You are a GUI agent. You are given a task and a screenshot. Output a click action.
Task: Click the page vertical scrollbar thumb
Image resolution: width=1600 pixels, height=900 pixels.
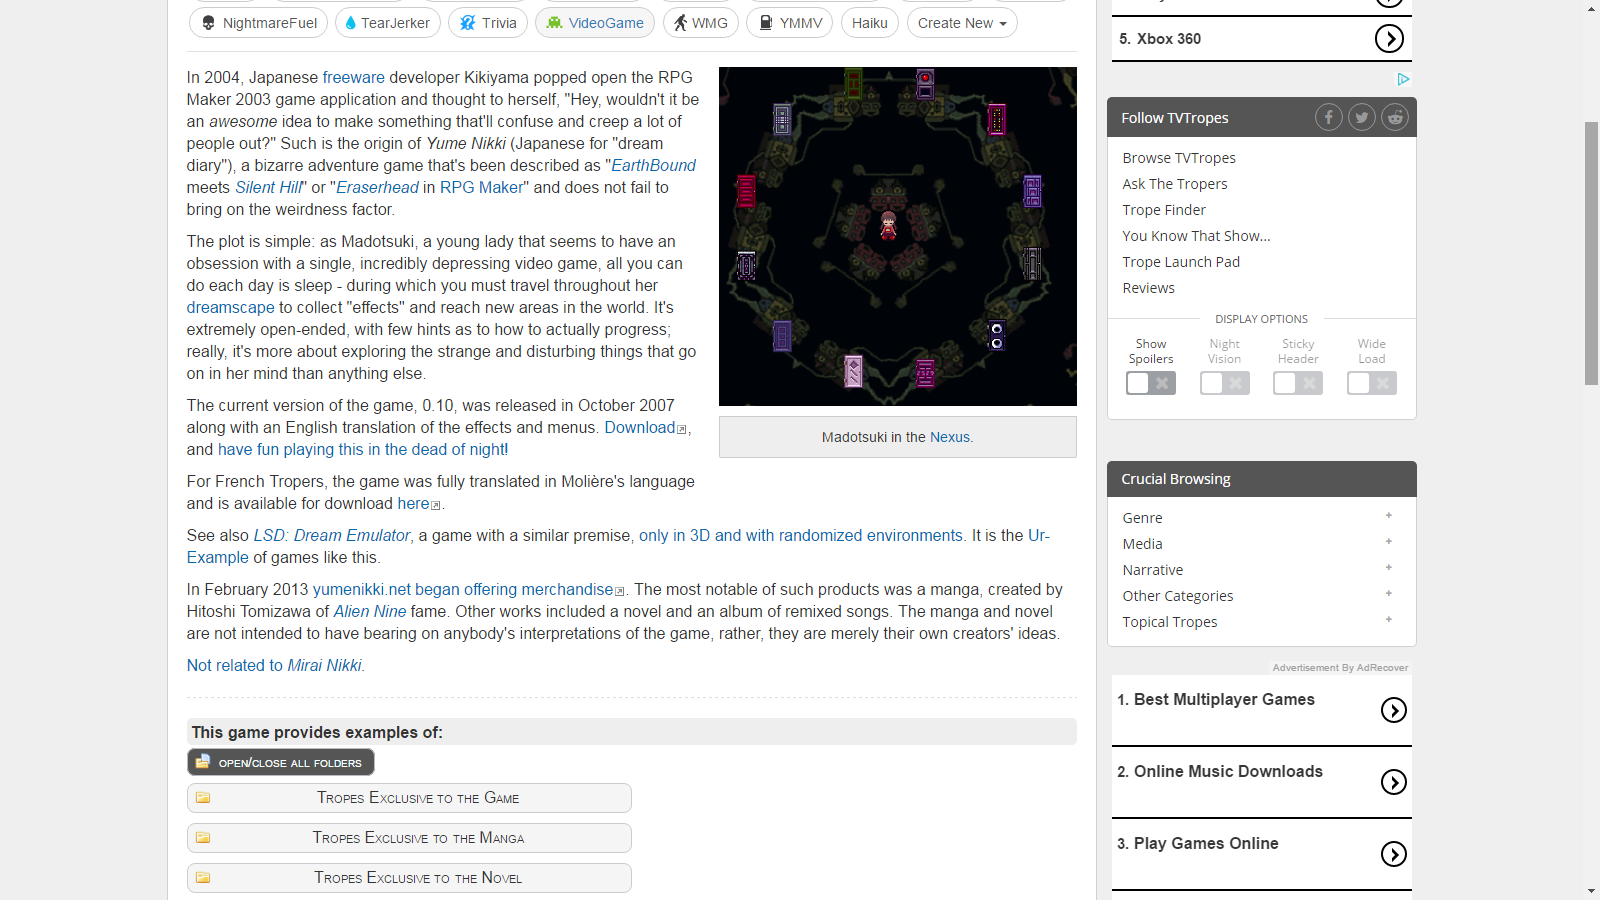(1591, 253)
